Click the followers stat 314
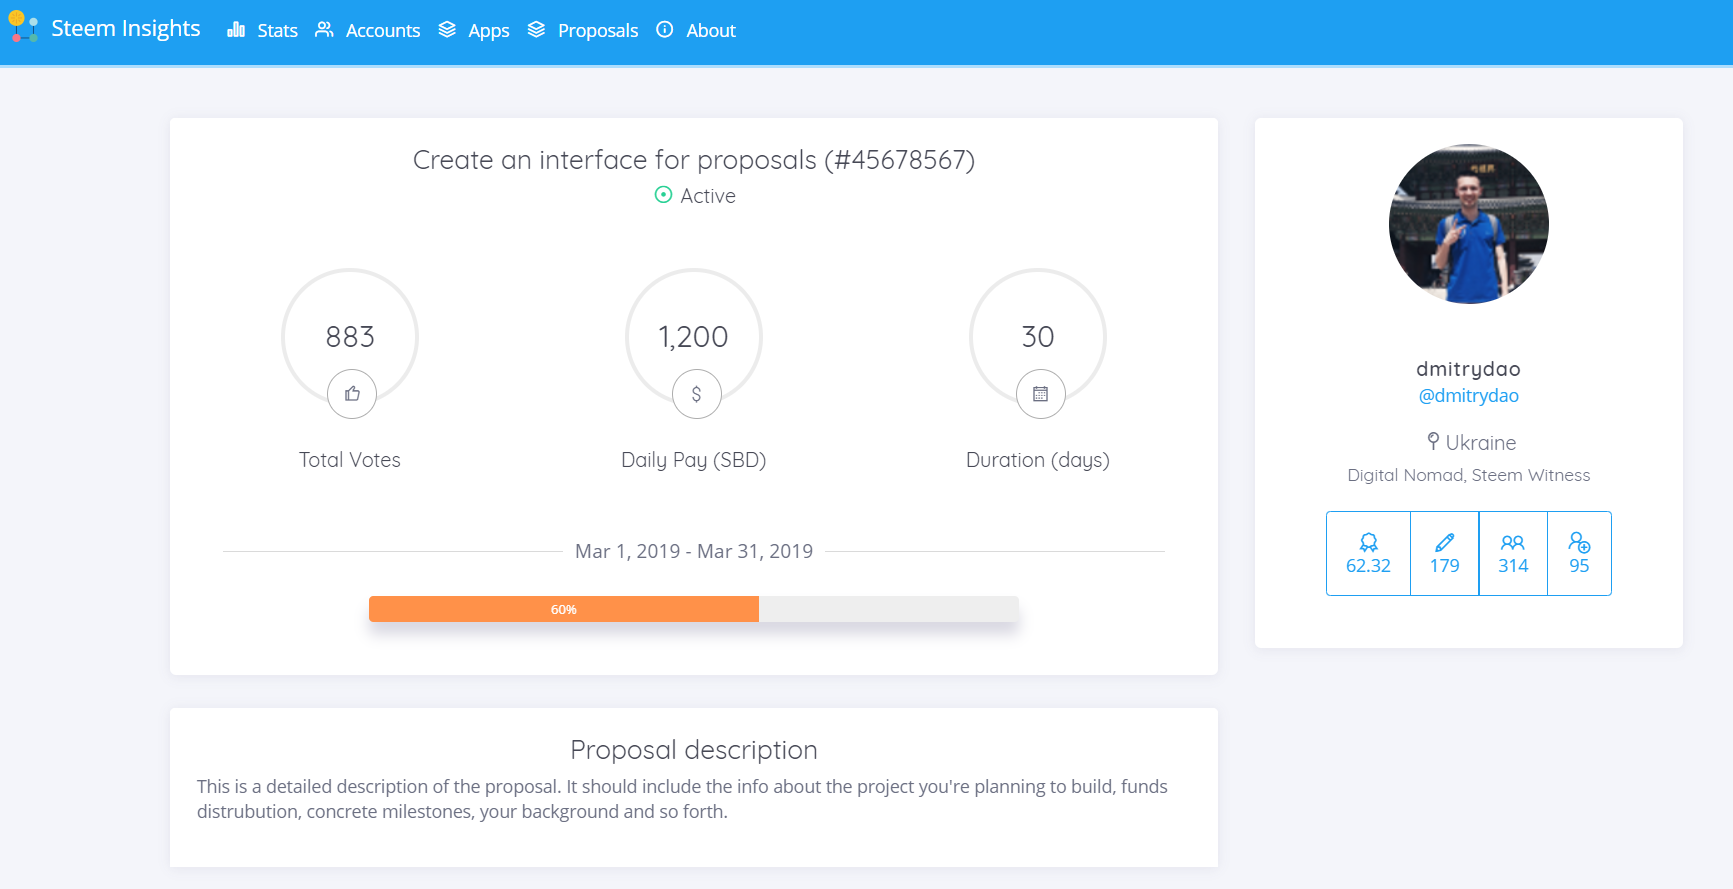The height and width of the screenshot is (889, 1733). pos(1513,553)
